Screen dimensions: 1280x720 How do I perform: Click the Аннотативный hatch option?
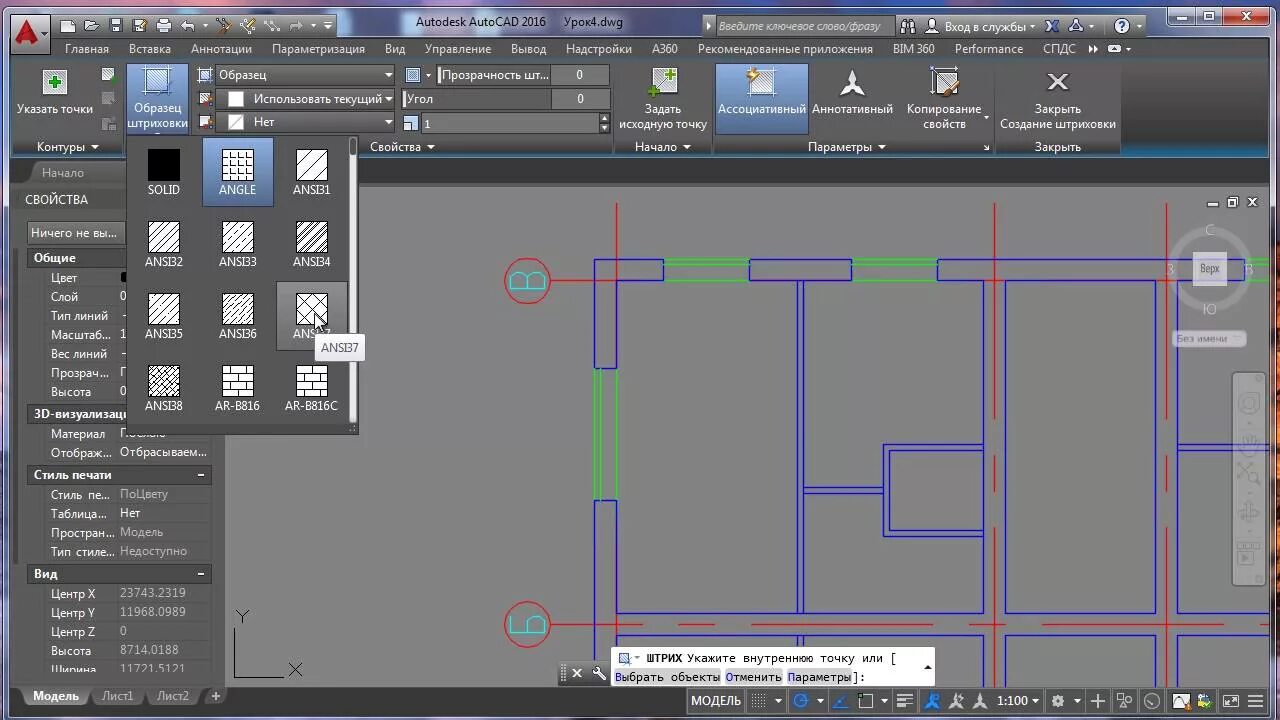coord(852,97)
